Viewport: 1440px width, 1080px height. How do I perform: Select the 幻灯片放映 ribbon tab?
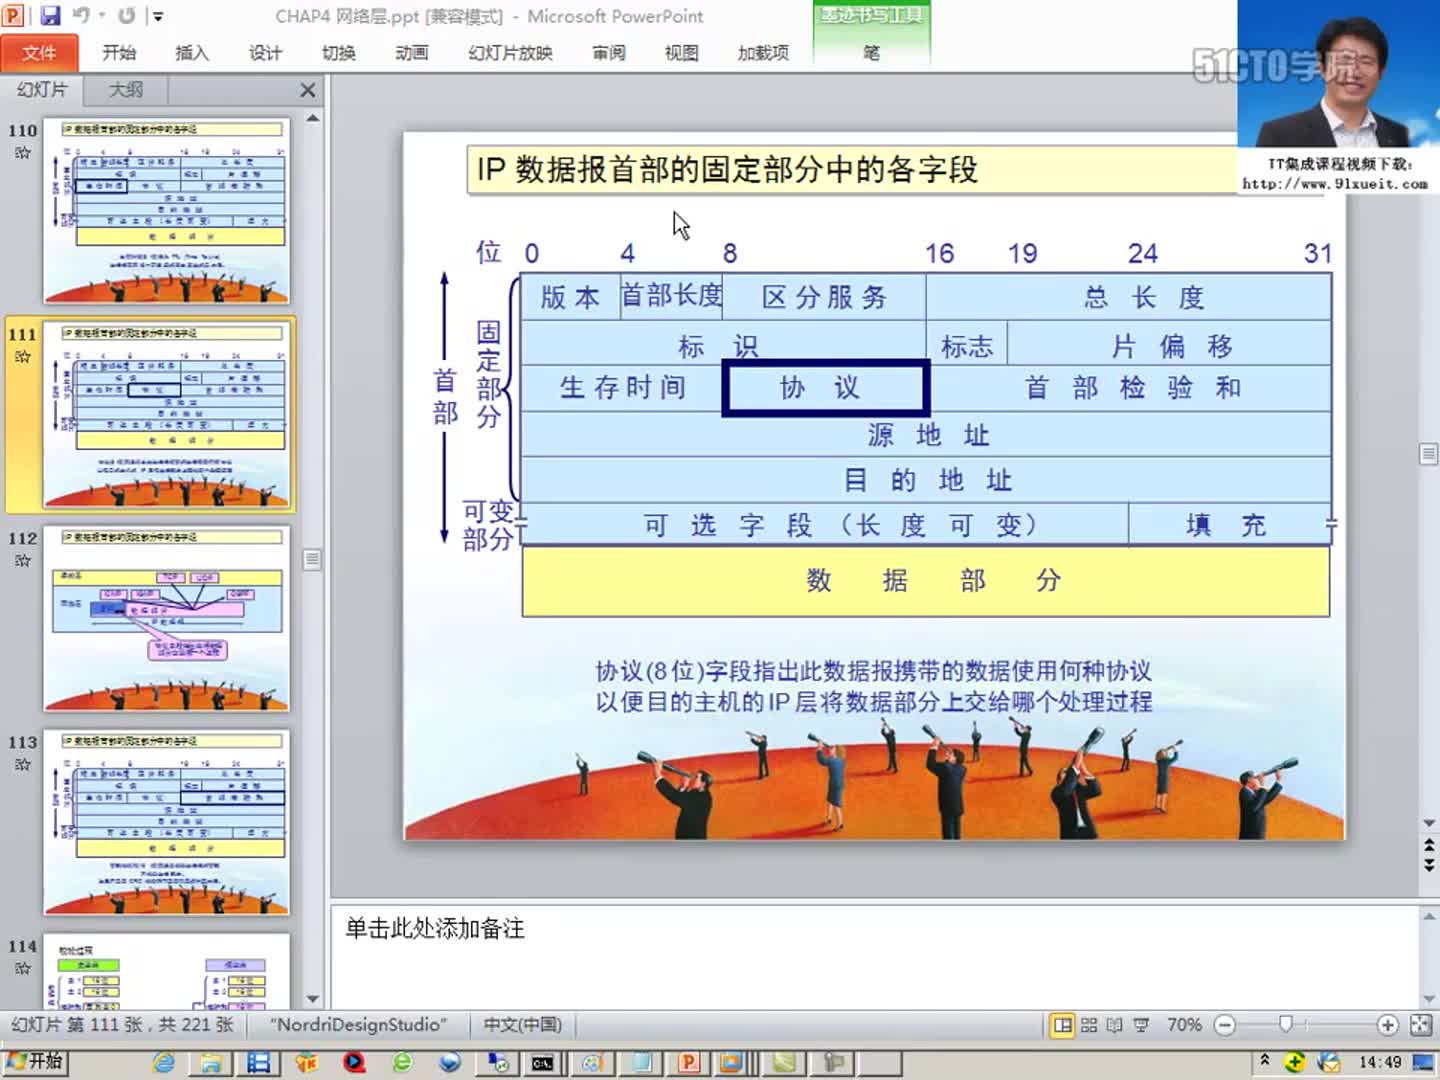(x=510, y=53)
